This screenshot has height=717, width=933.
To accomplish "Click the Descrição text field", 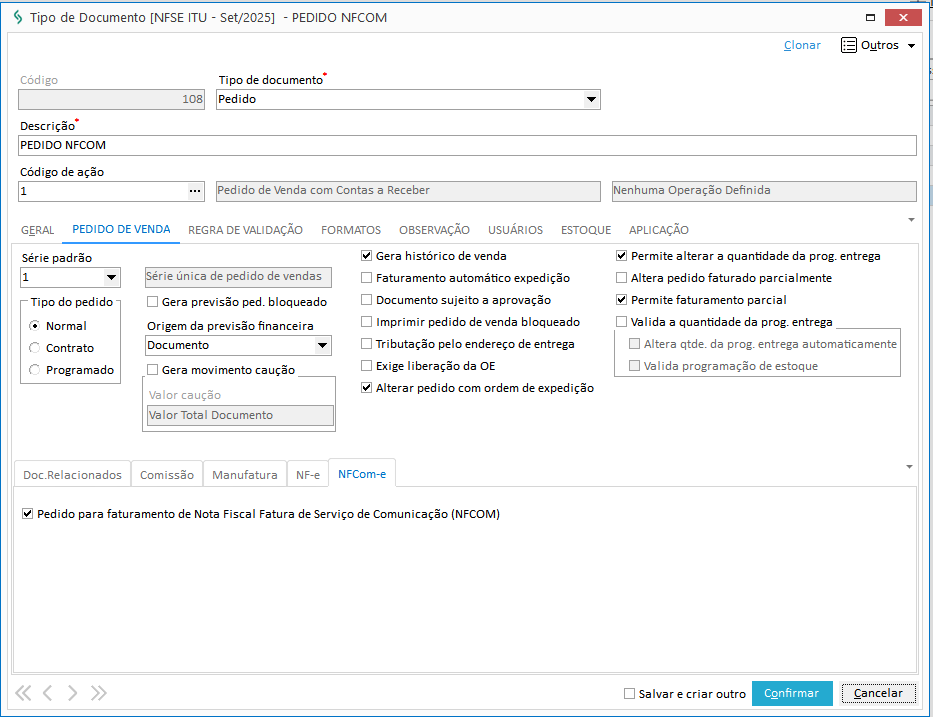I will (467, 145).
